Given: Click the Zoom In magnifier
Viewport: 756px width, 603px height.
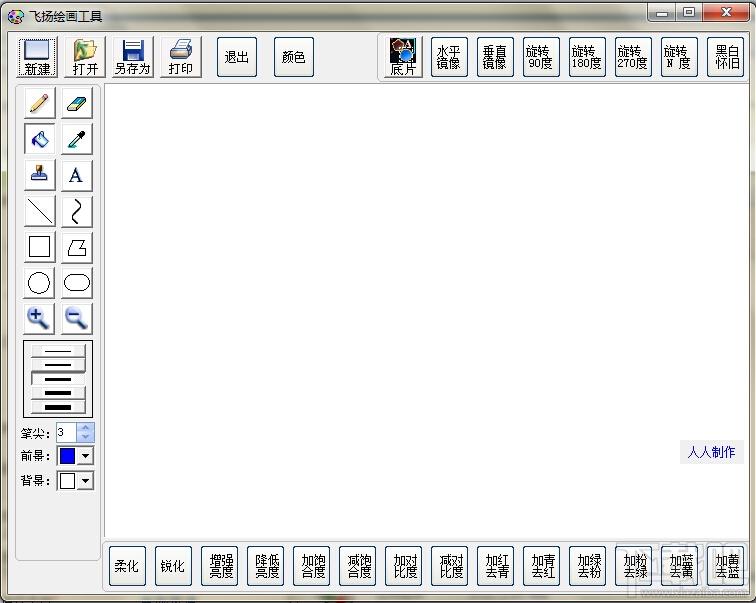Looking at the screenshot, I should click(x=39, y=319).
